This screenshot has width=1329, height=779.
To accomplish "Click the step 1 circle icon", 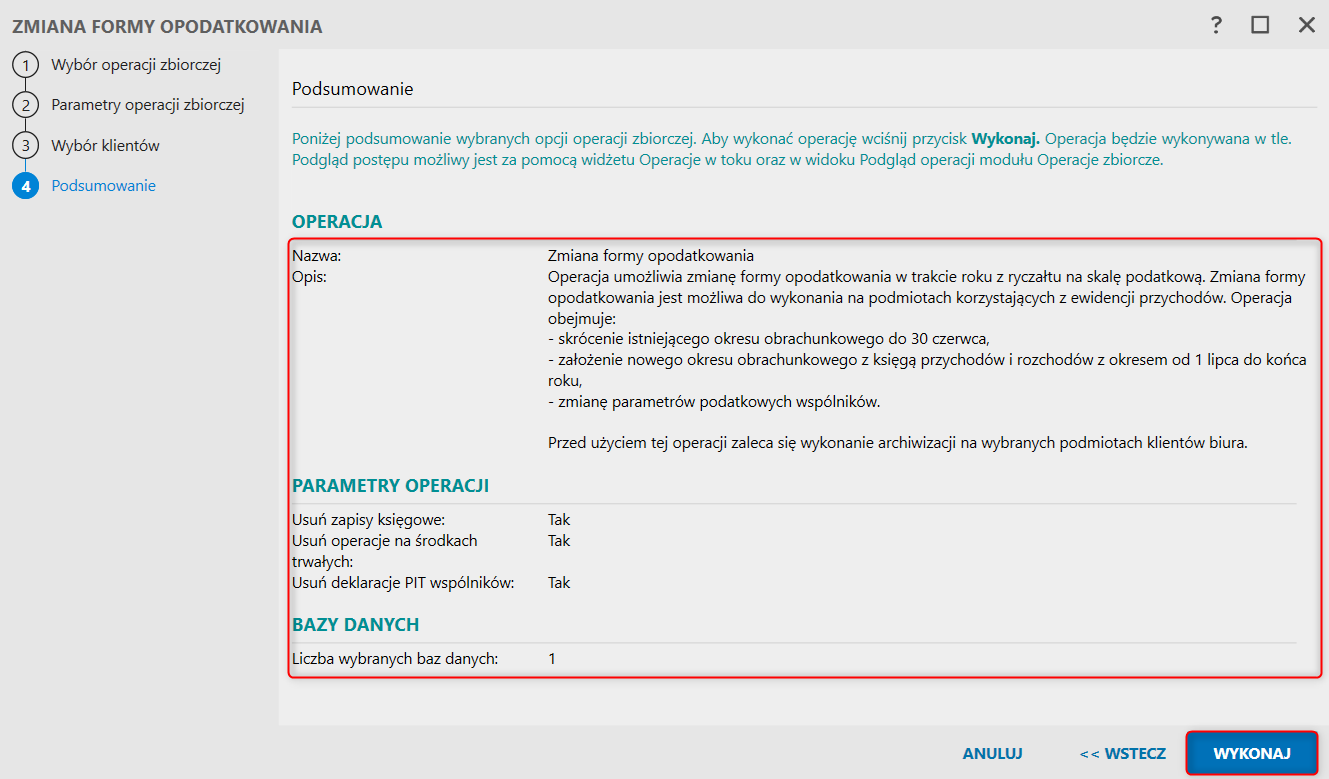I will pos(24,66).
